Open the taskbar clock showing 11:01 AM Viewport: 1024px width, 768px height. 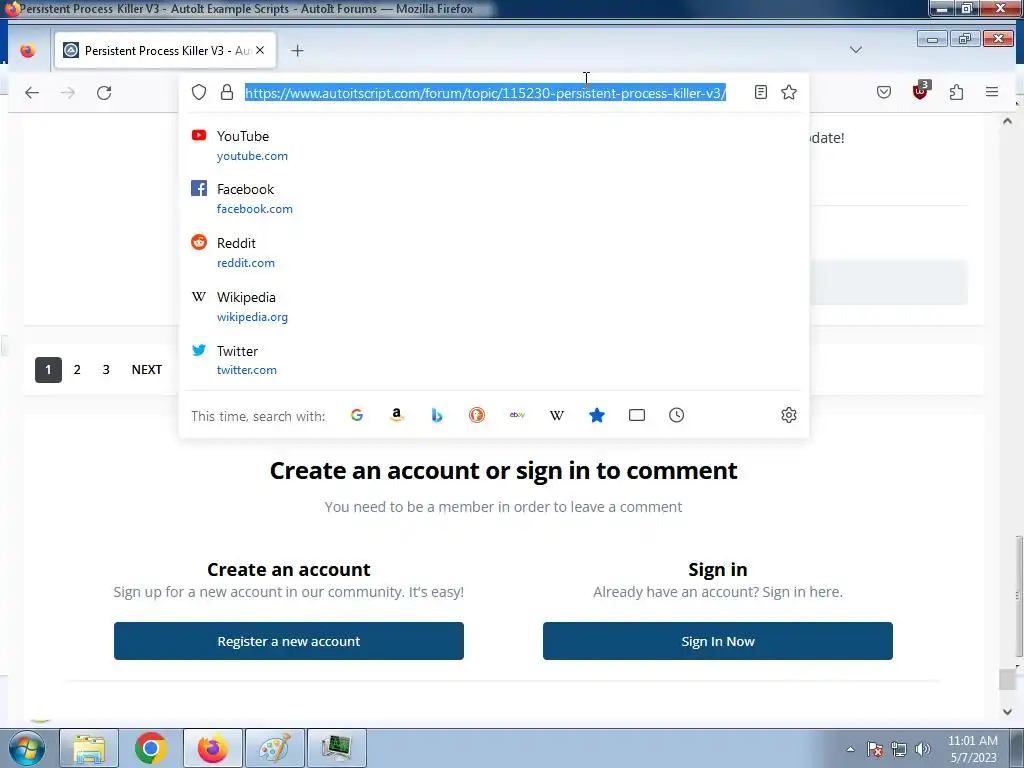(x=972, y=749)
